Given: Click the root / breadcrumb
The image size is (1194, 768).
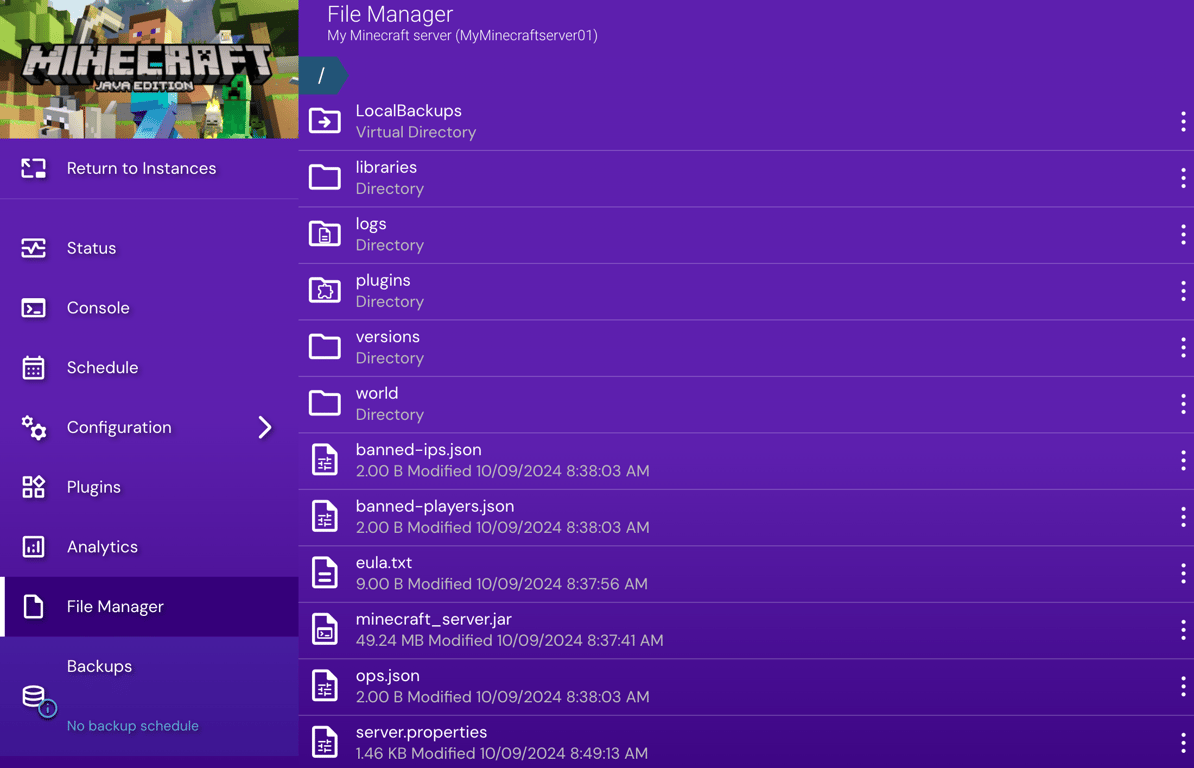Looking at the screenshot, I should coord(321,74).
